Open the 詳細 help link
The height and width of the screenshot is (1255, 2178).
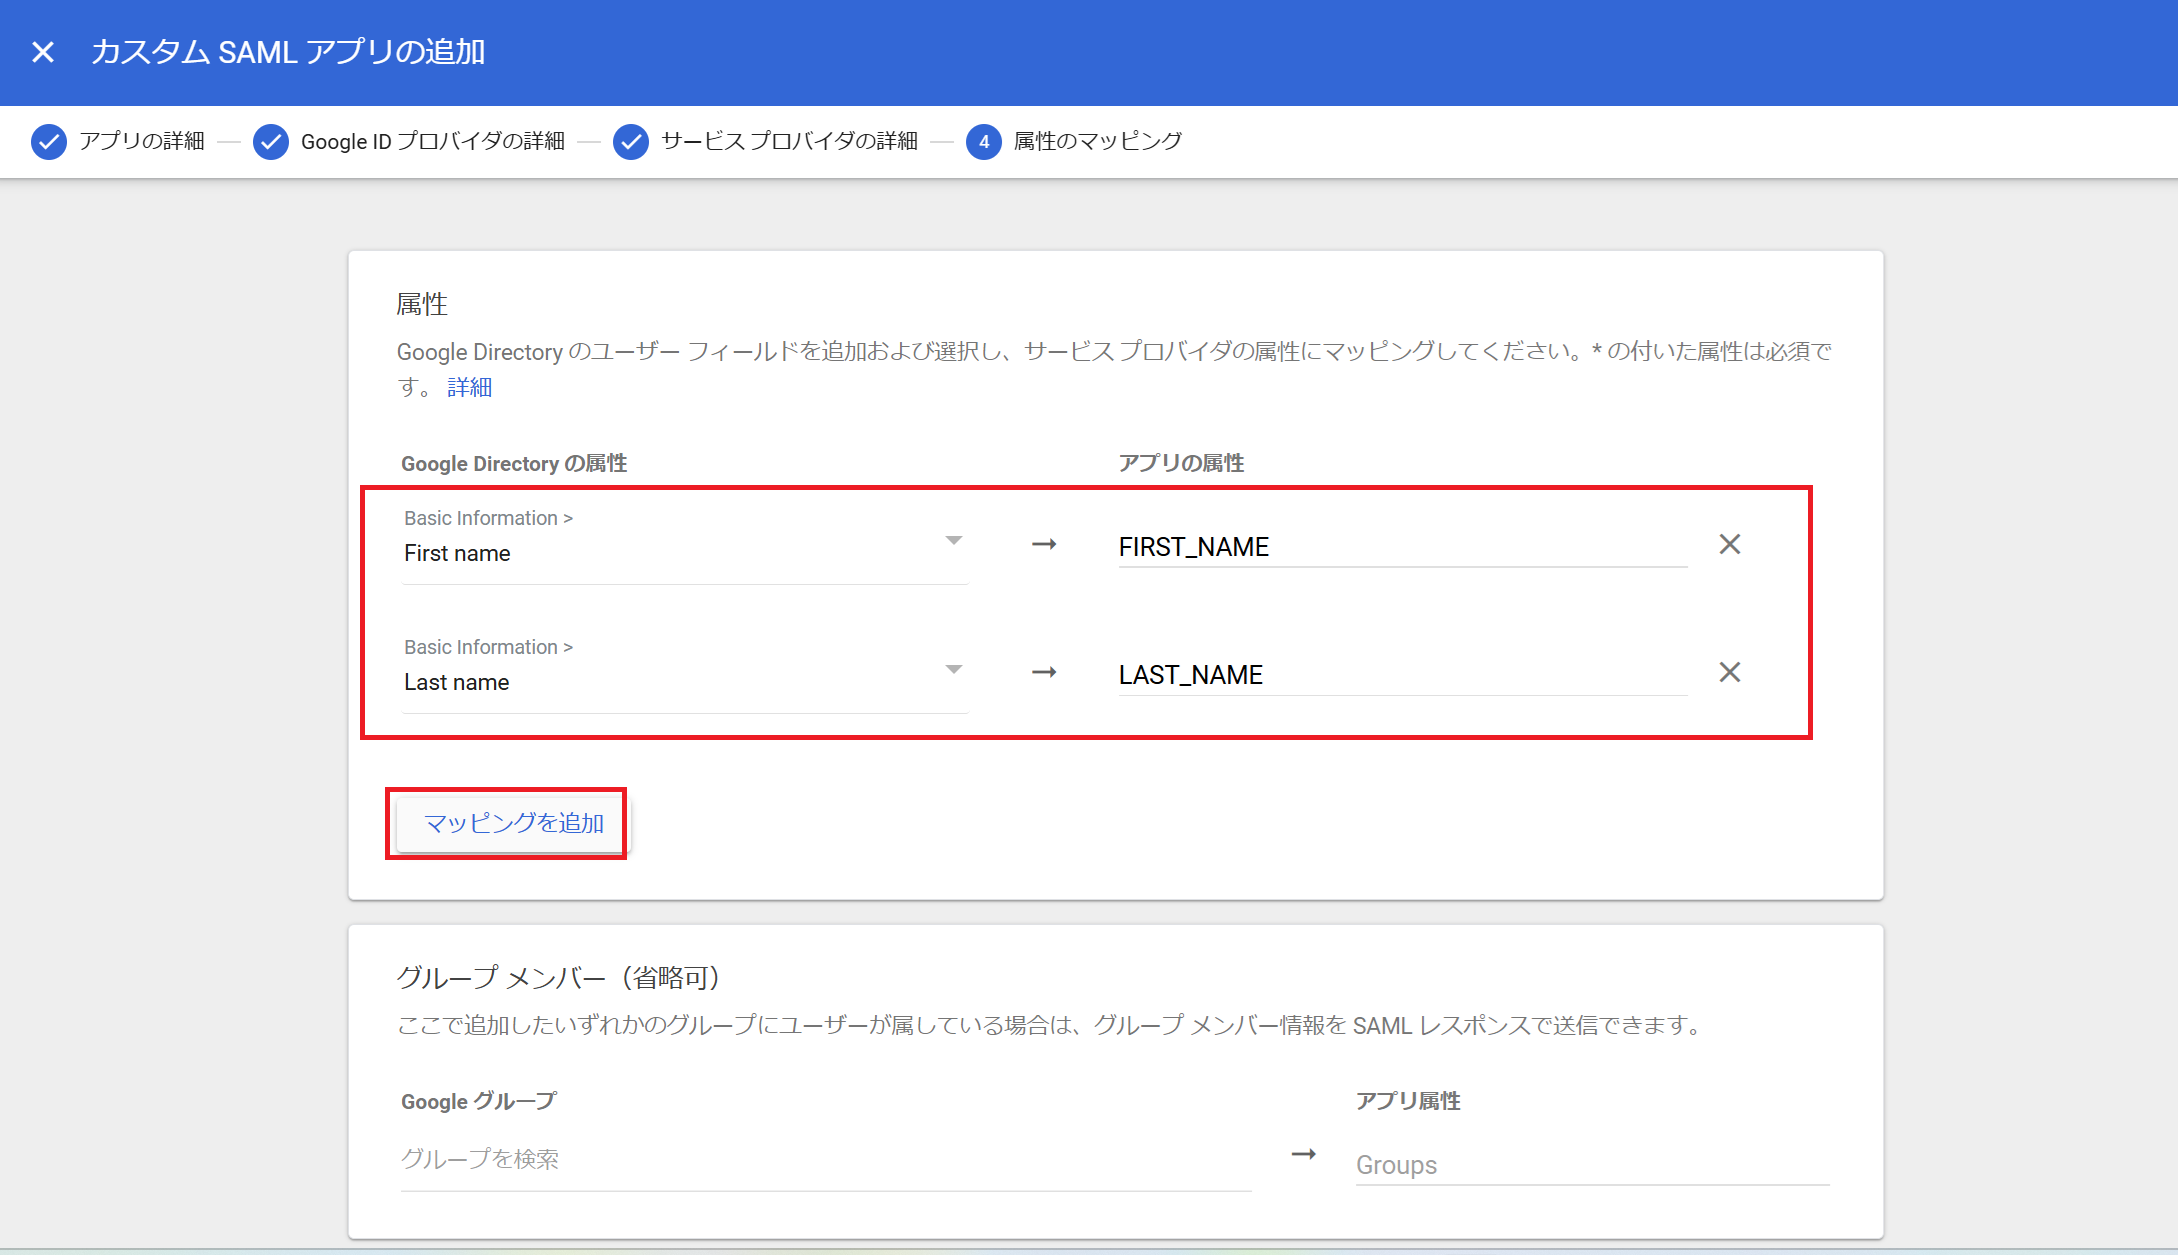click(x=469, y=388)
